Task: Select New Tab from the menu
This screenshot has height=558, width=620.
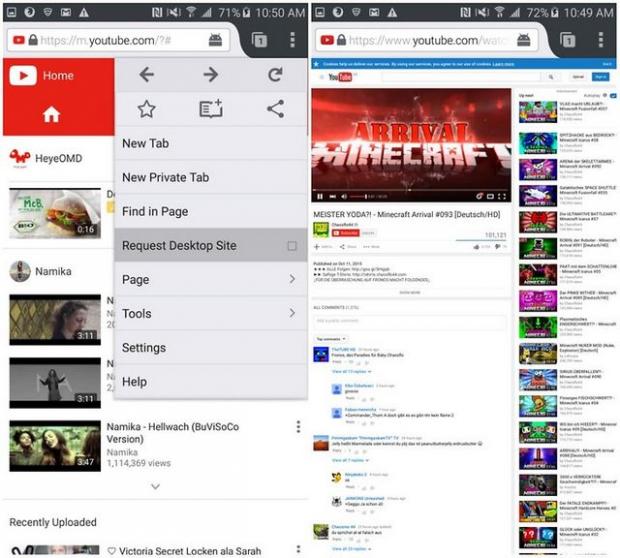Action: click(146, 143)
